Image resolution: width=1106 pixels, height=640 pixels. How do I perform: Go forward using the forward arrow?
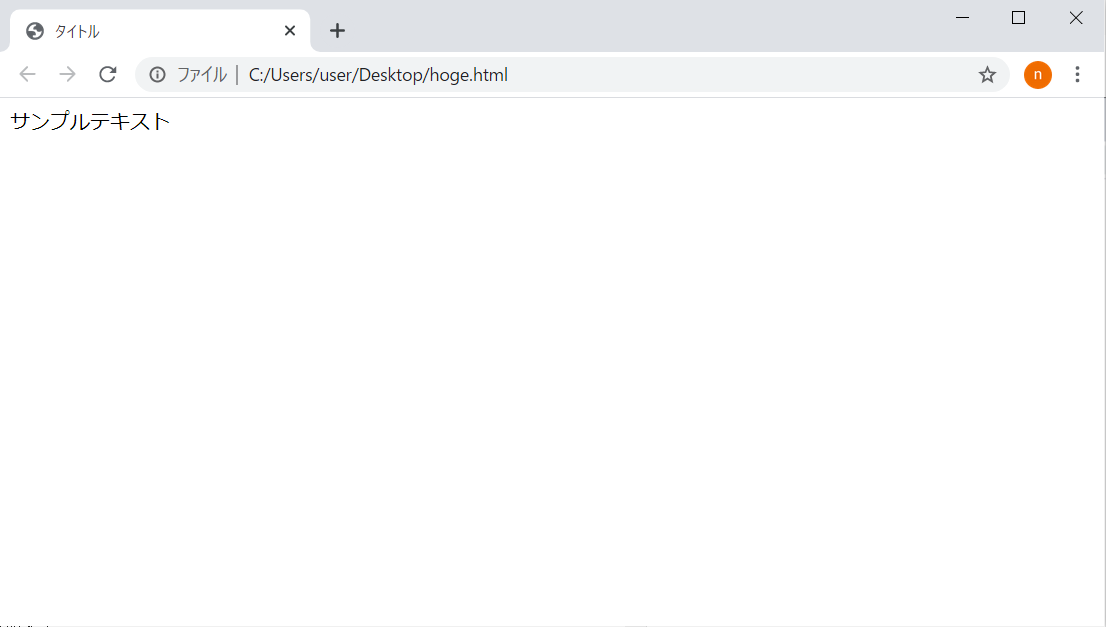[67, 74]
